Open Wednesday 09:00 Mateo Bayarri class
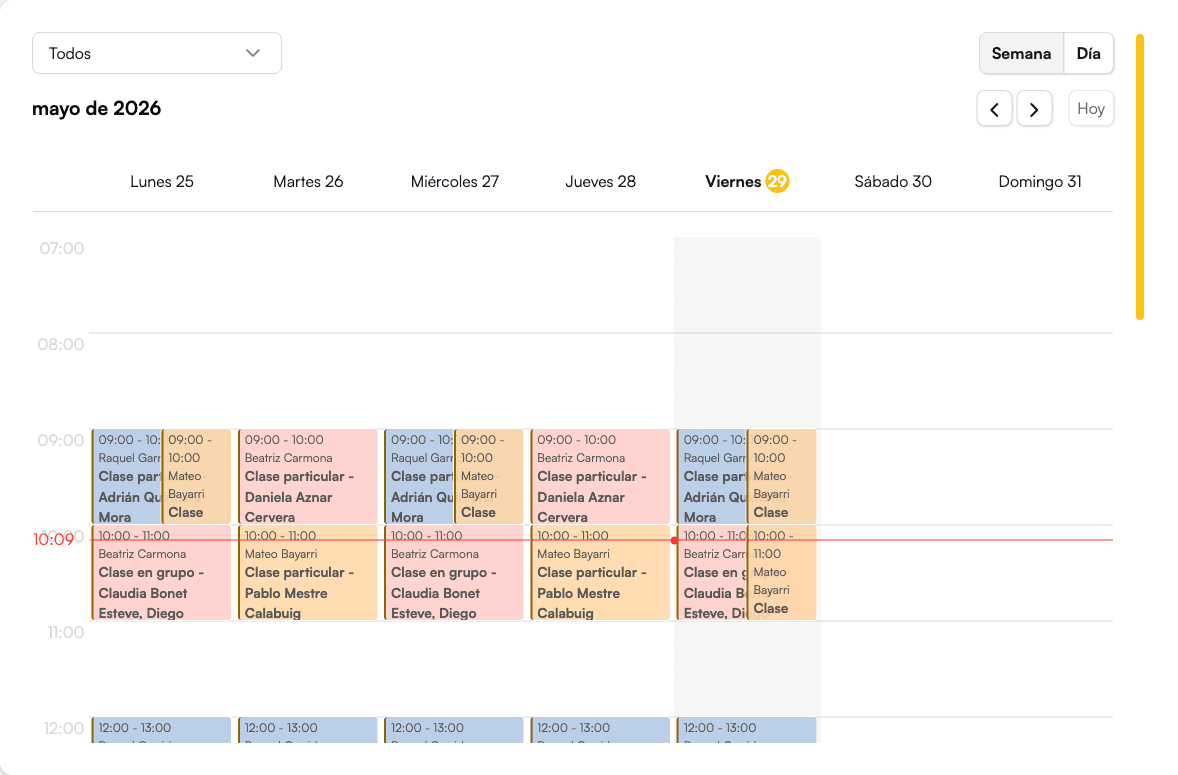Image resolution: width=1178 pixels, height=775 pixels. 489,477
